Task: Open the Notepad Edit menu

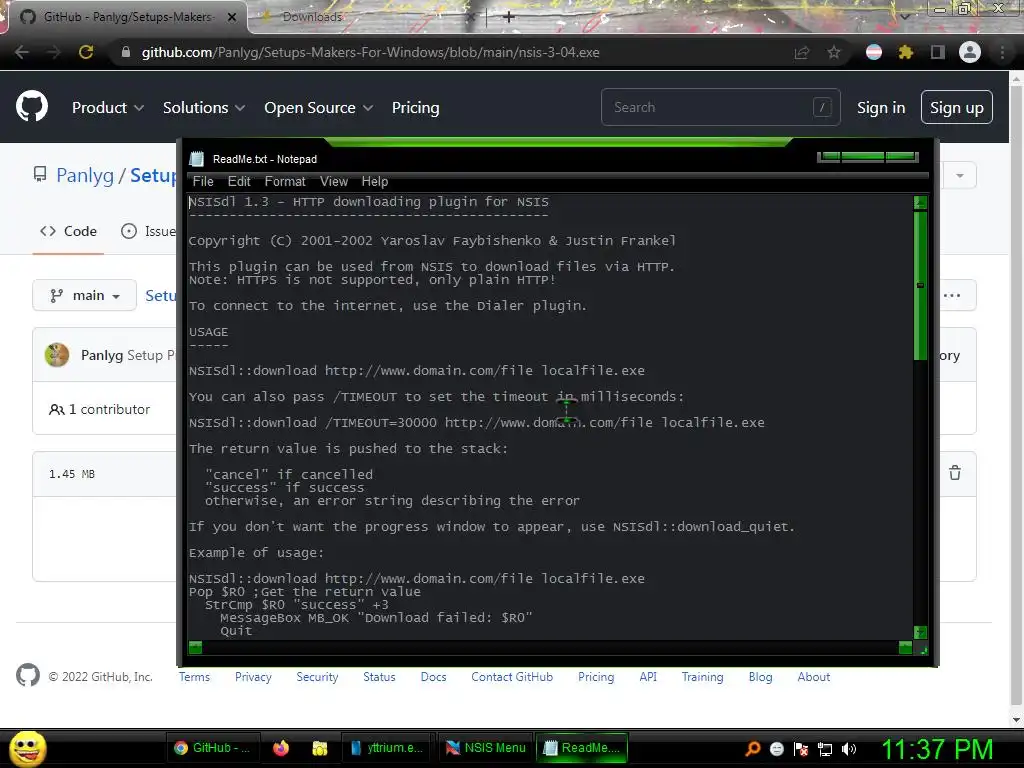Action: (x=239, y=182)
